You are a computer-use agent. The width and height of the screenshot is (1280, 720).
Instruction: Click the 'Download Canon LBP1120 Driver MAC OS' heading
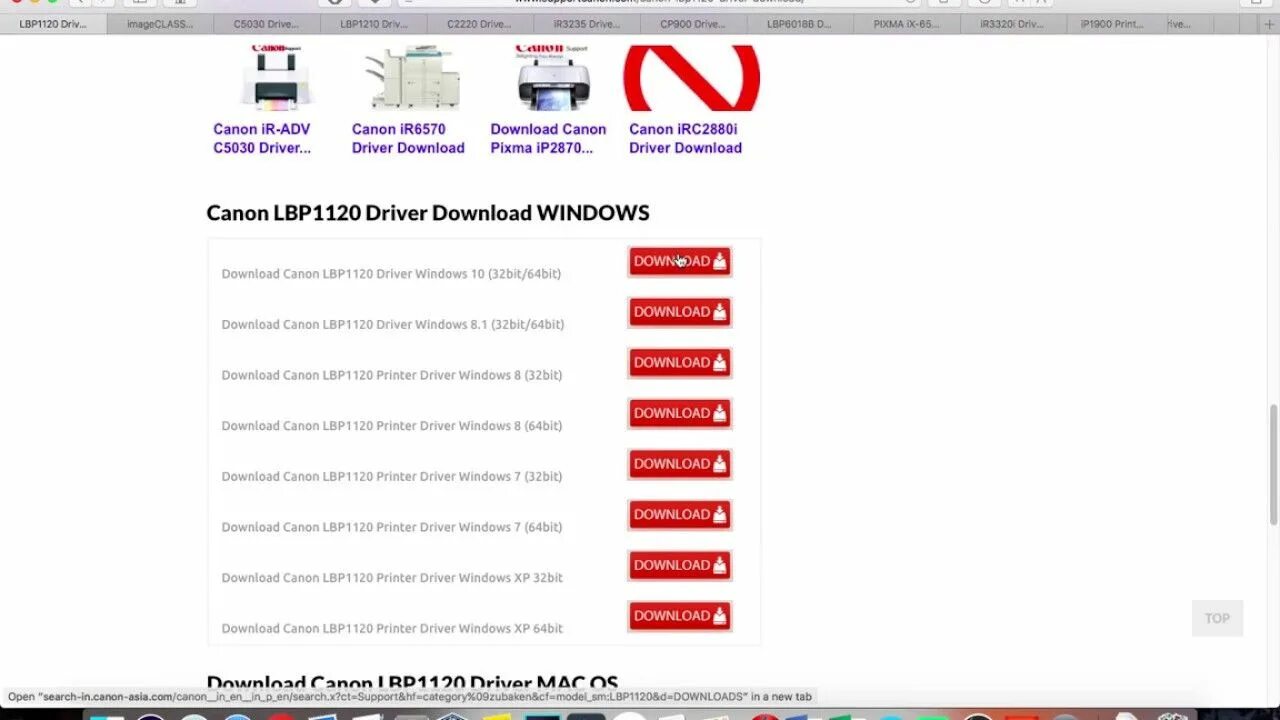(412, 682)
